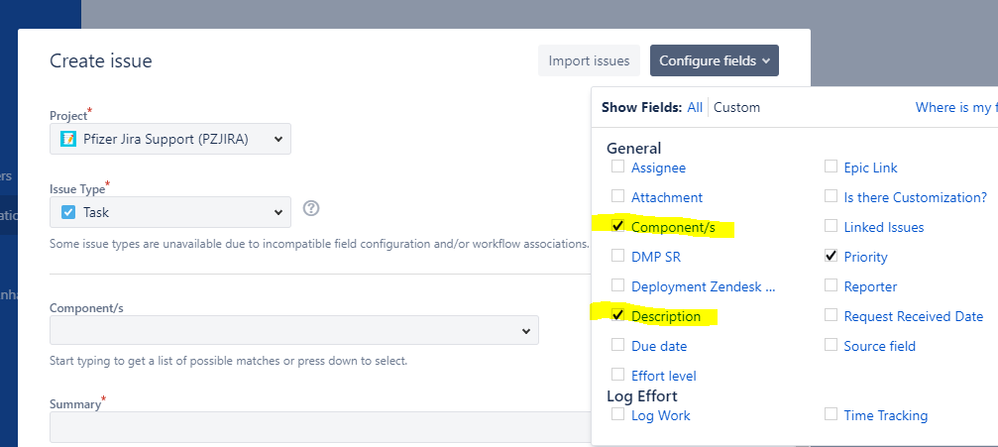Screen dimensions: 998x447
Task: Click the DMP SR field link
Action: click(x=656, y=257)
